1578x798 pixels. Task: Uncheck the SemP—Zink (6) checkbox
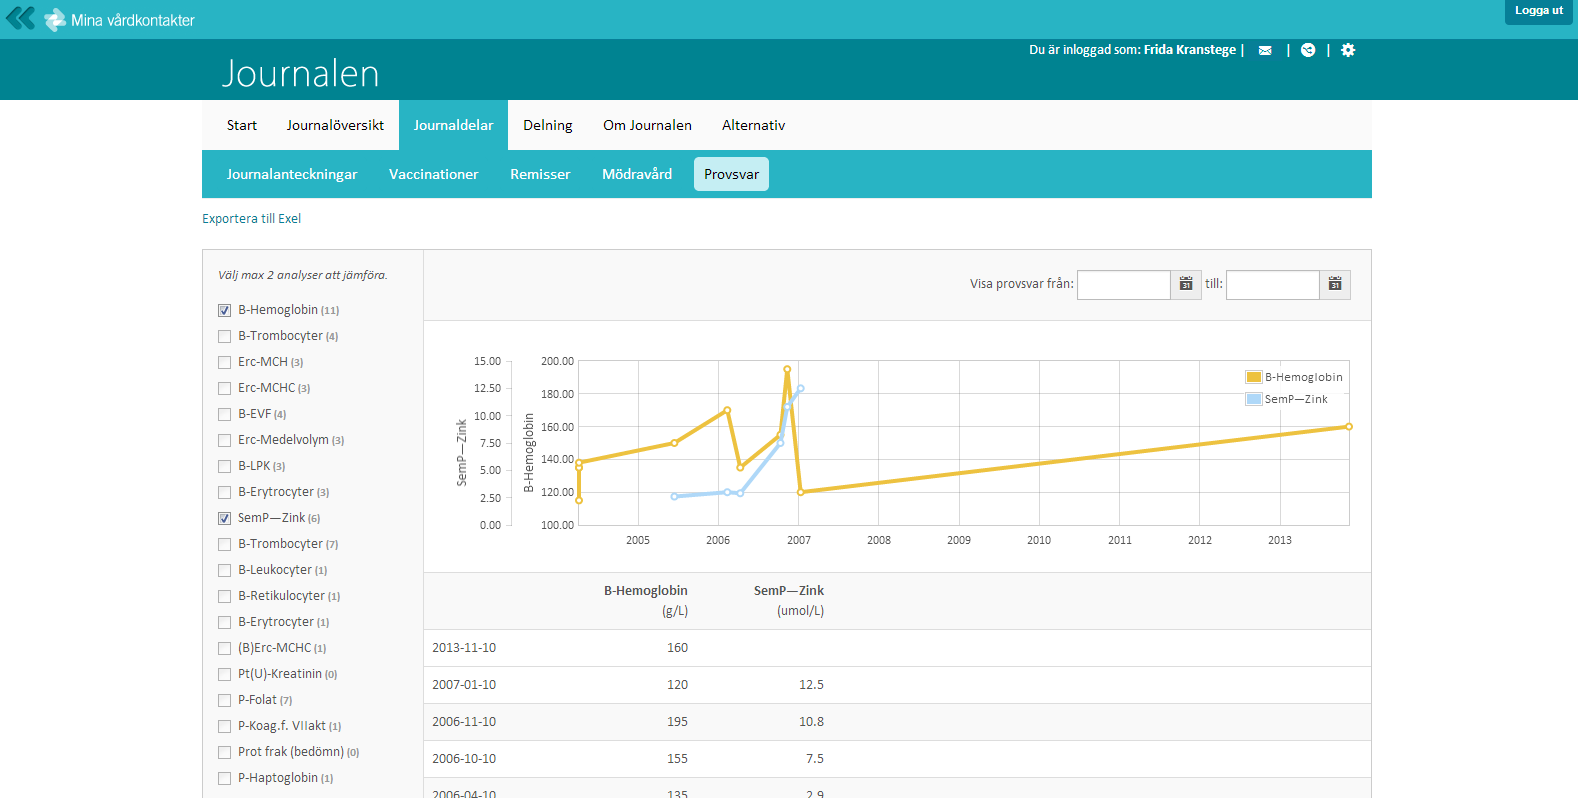pyautogui.click(x=224, y=518)
